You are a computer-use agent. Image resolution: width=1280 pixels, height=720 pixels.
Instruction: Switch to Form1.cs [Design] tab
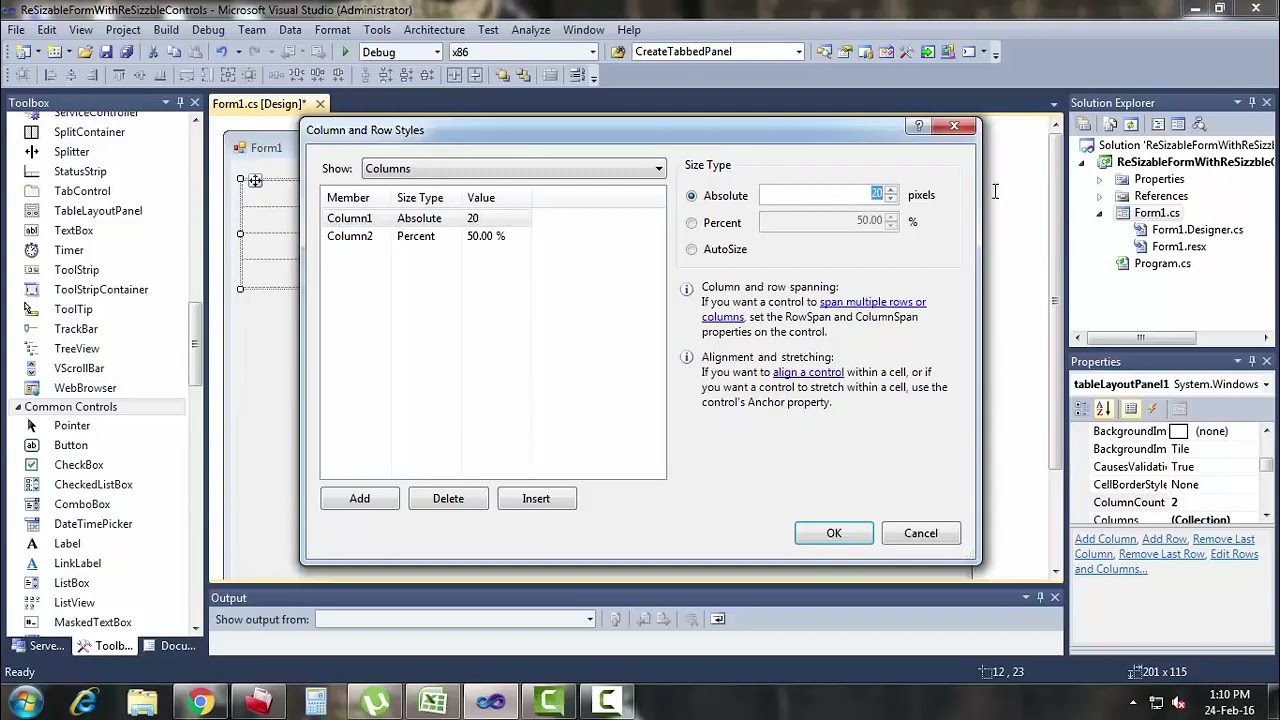259,104
